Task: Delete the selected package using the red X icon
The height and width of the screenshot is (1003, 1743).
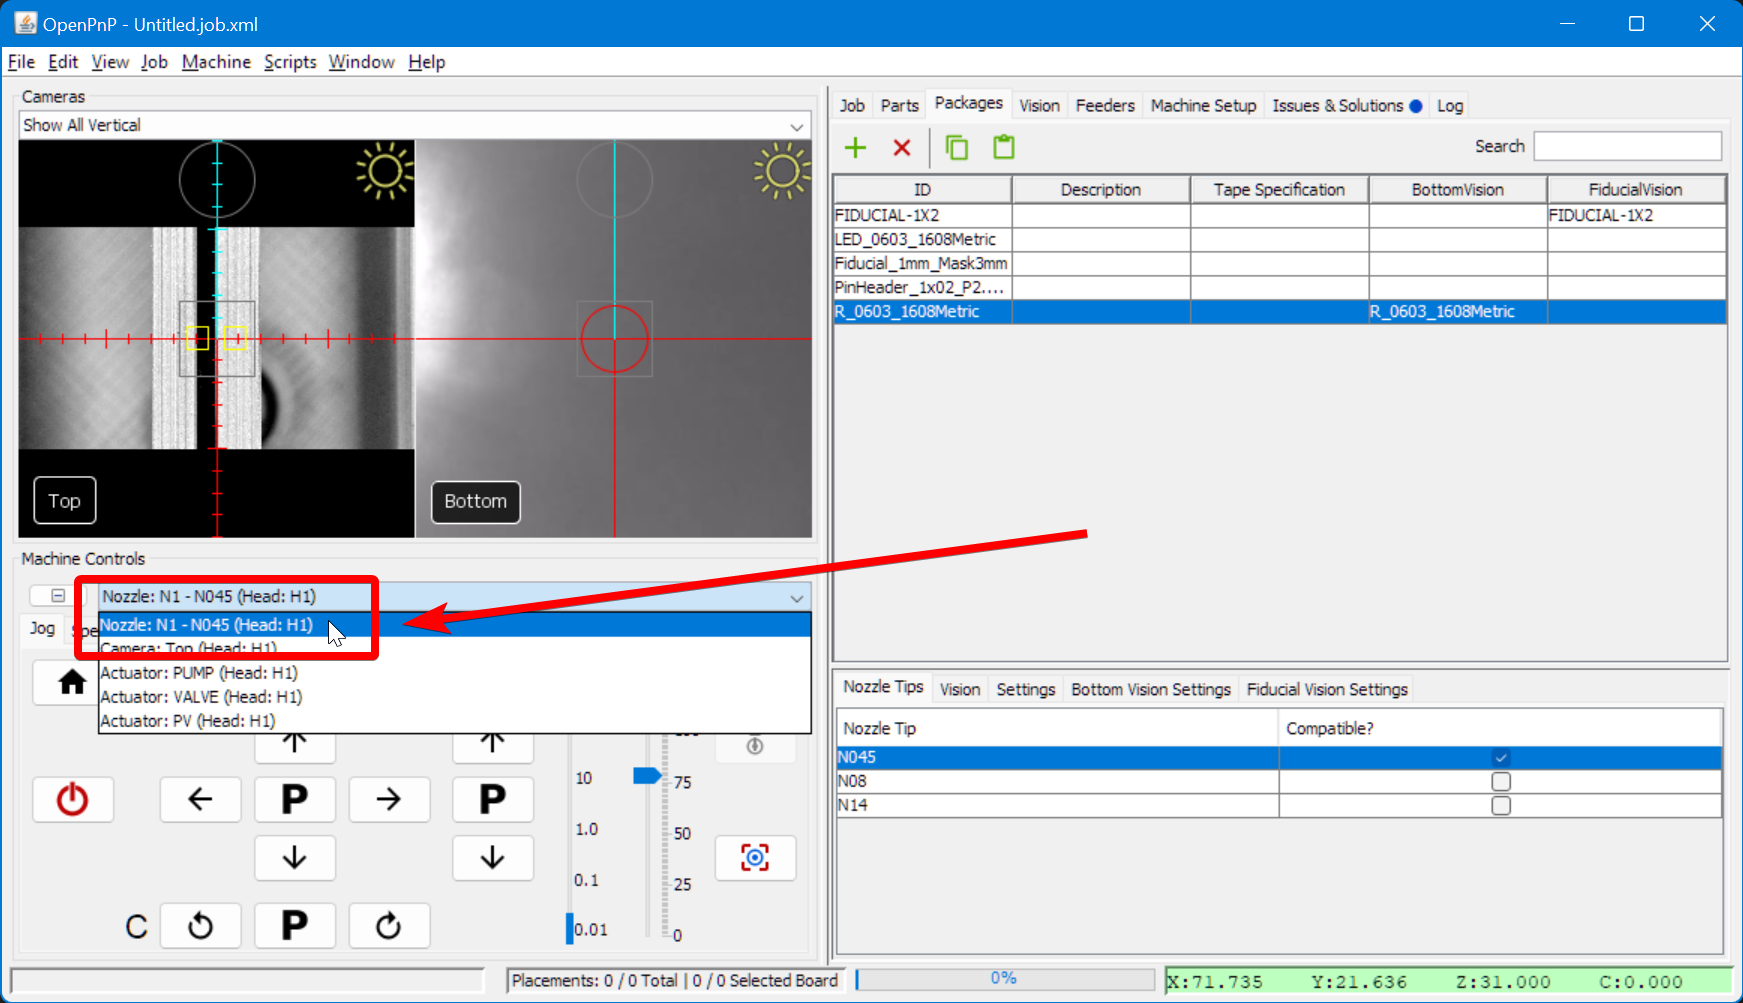Action: [x=901, y=147]
